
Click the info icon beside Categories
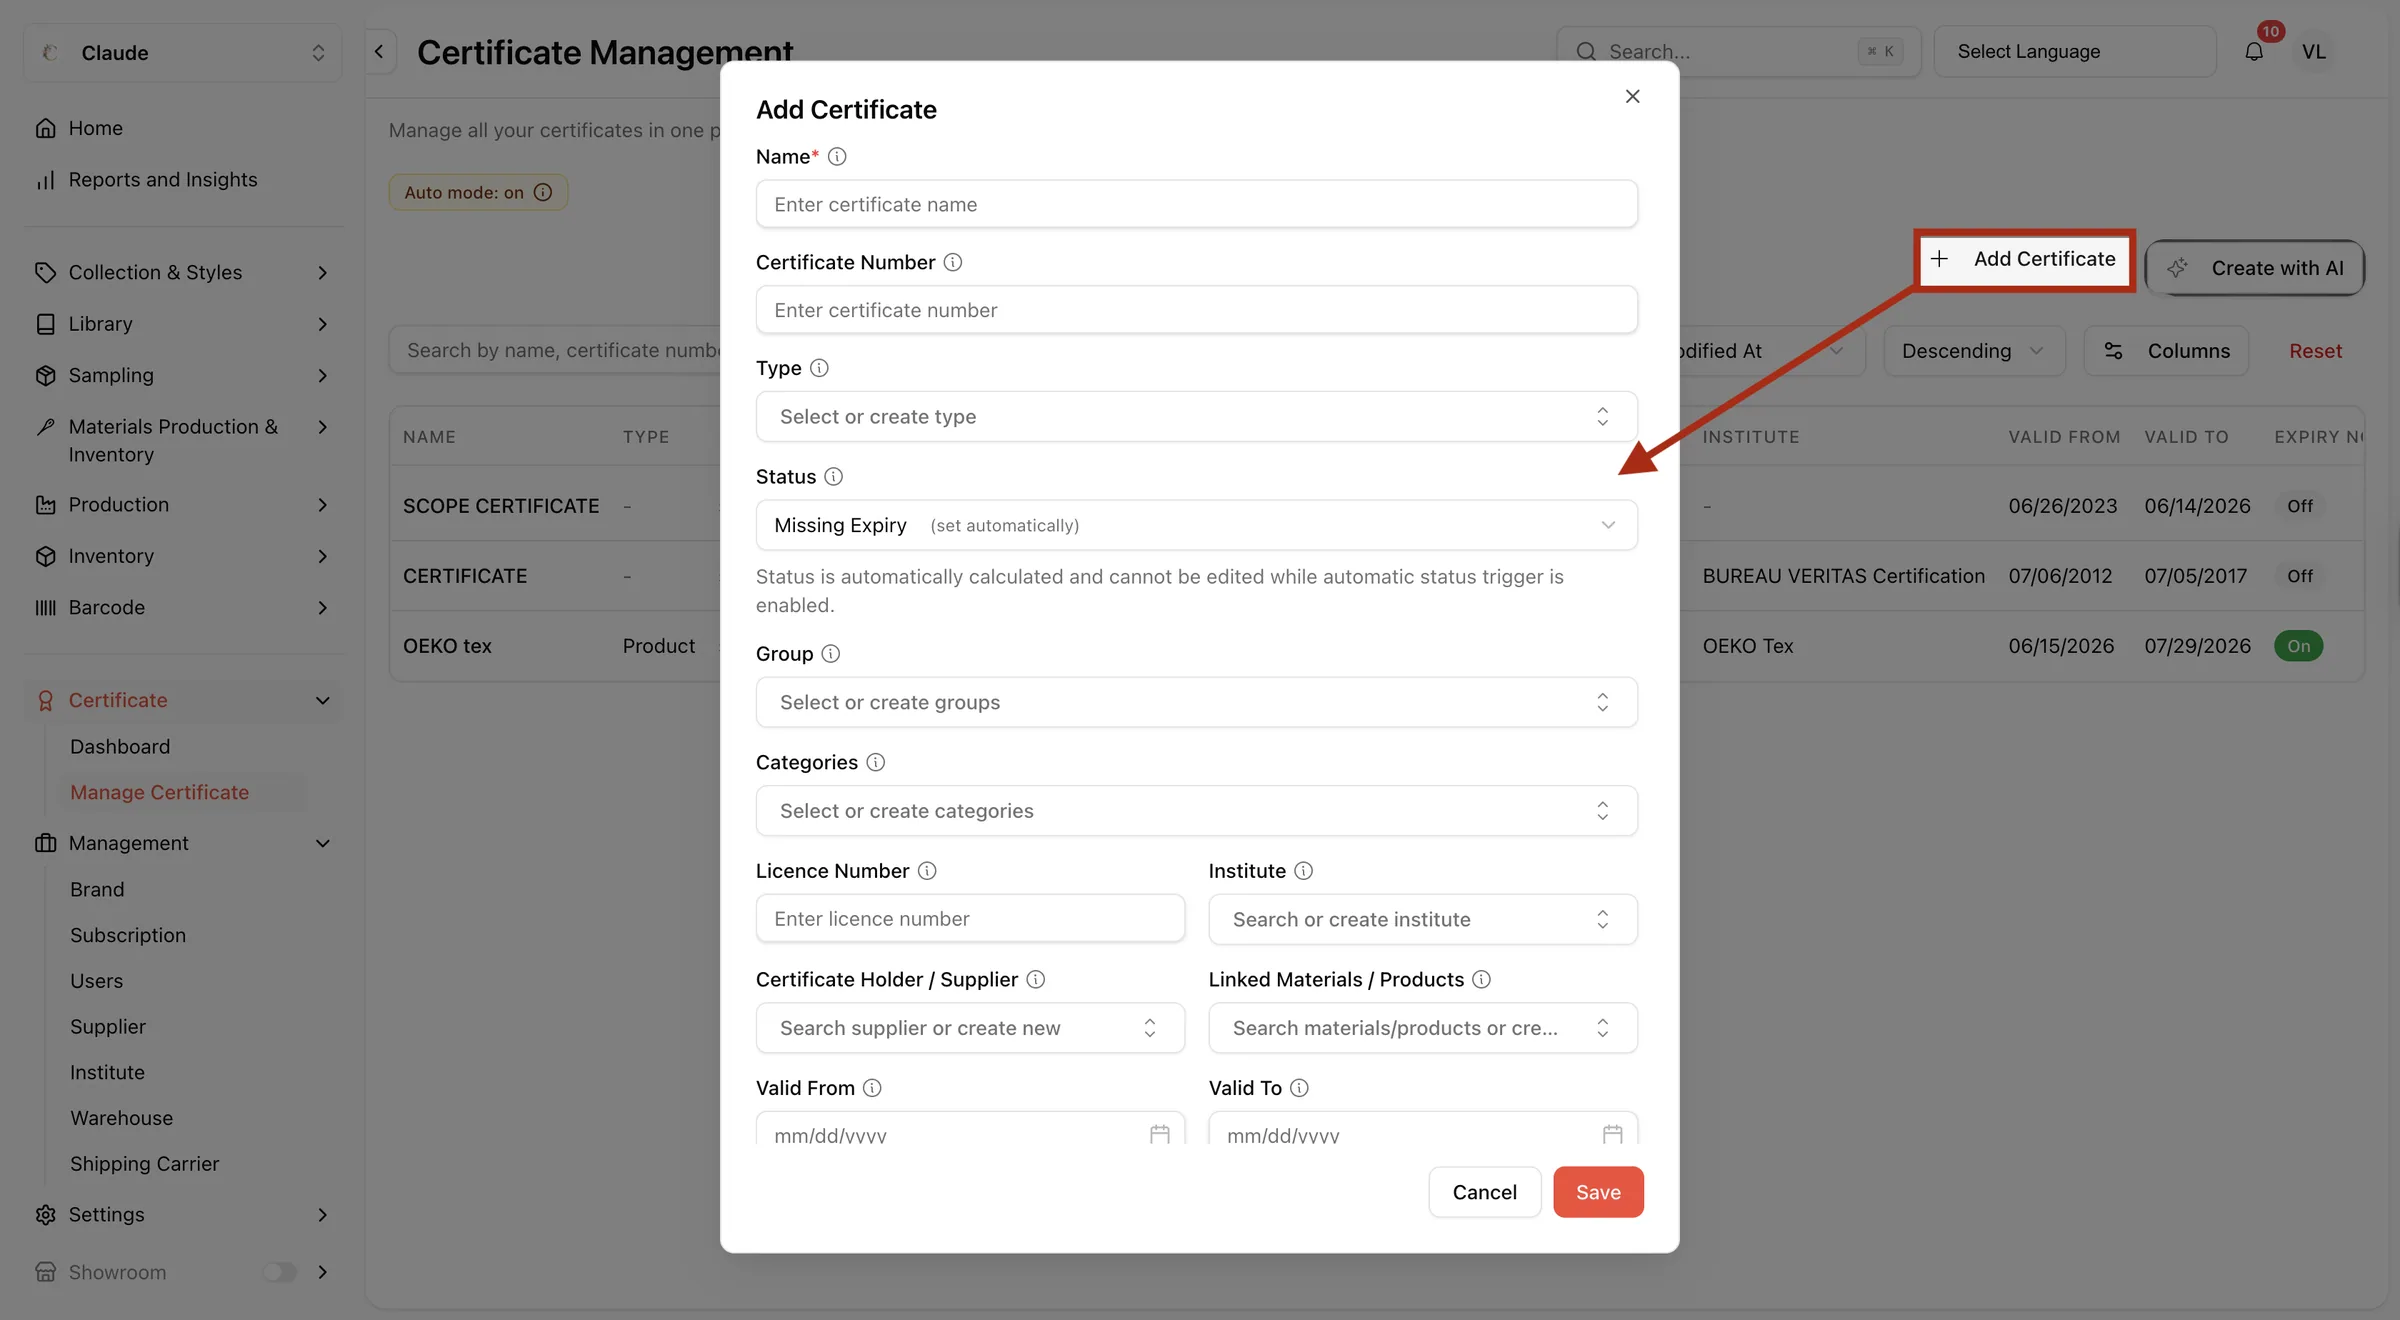875,763
